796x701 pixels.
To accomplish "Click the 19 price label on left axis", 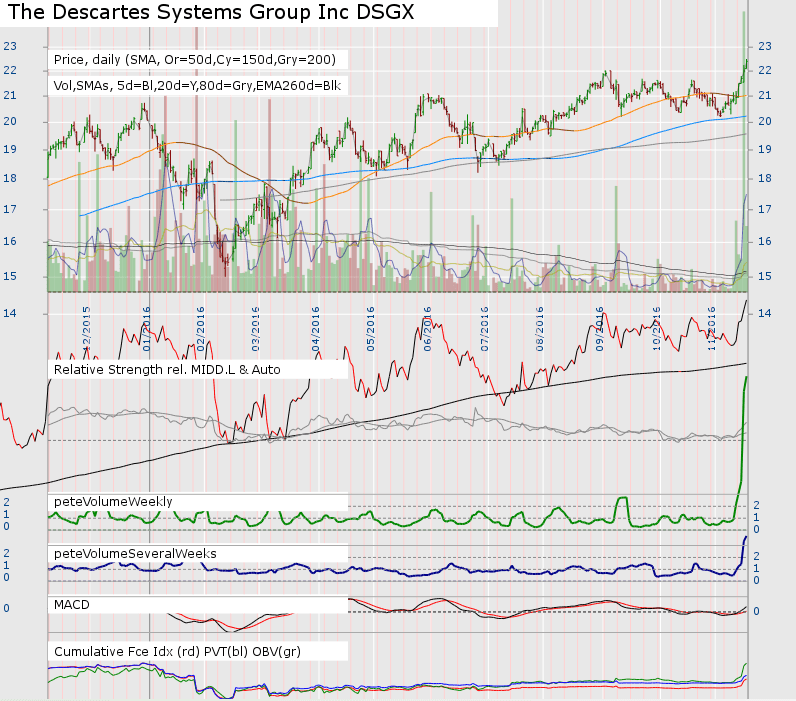I will coord(10,149).
